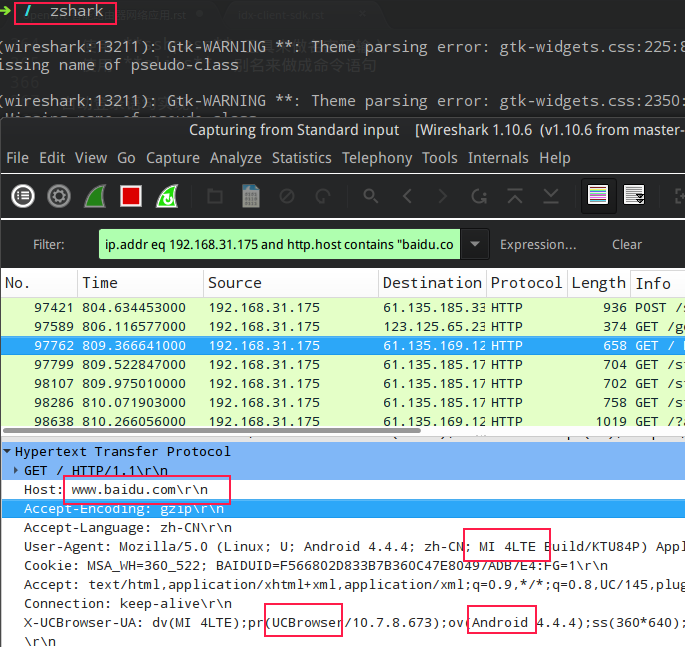
Task: Stop the running capture with red square
Action: 131,196
